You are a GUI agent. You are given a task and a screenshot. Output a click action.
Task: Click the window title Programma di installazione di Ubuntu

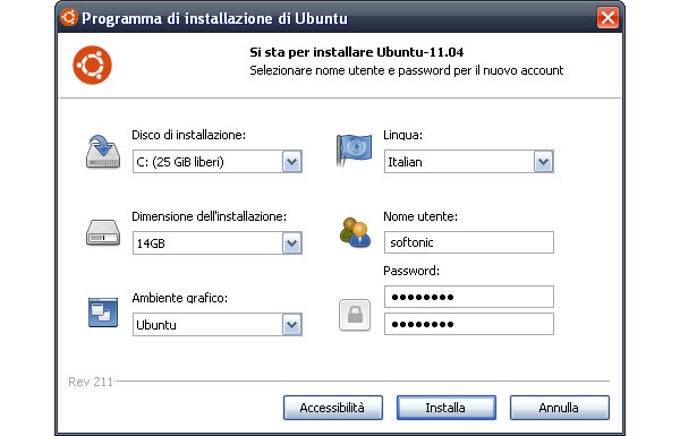tap(214, 19)
